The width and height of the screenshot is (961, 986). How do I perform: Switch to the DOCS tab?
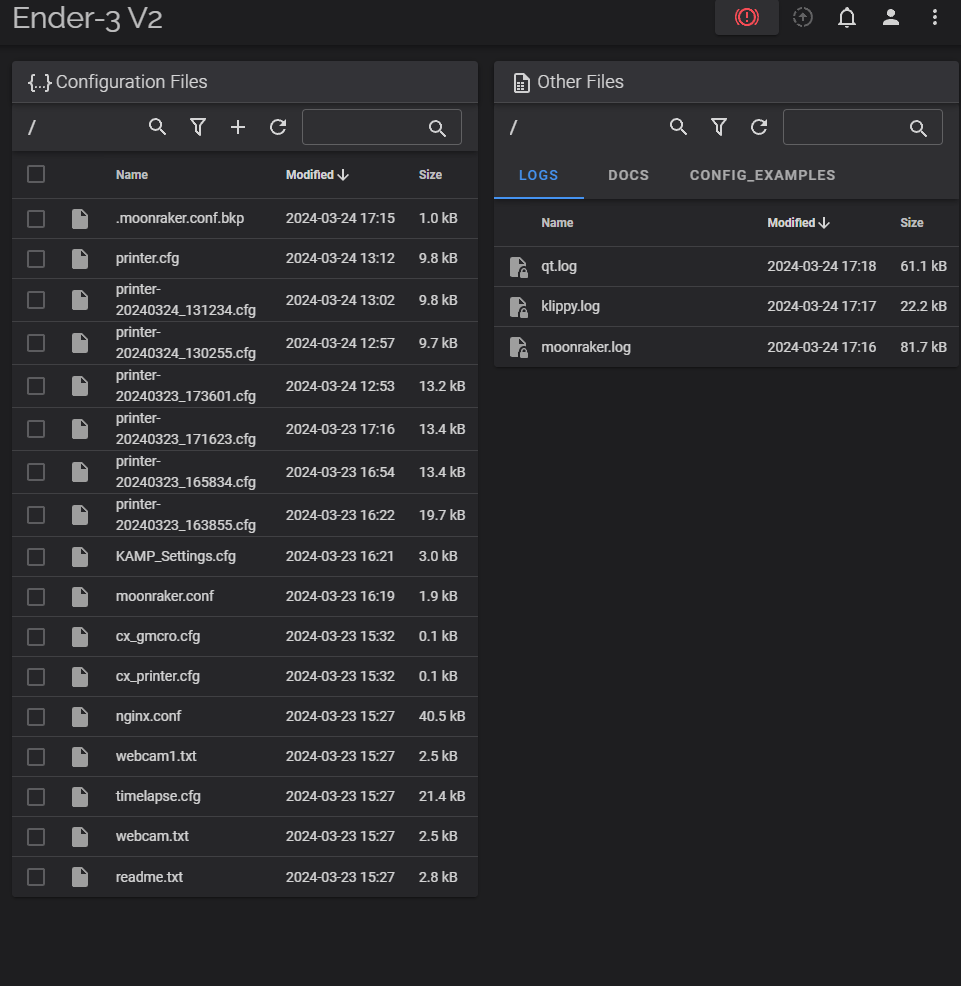click(x=628, y=175)
